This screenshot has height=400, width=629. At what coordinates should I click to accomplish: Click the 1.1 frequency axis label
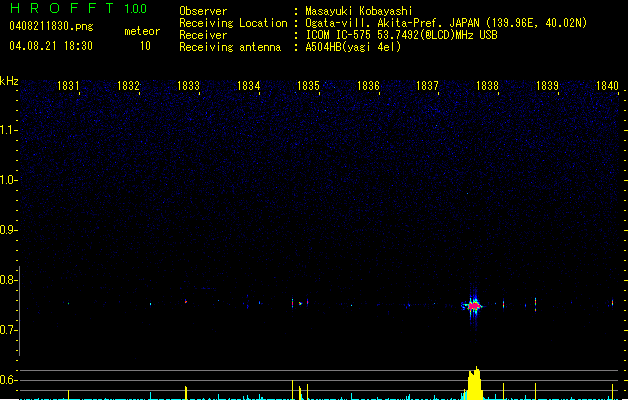click(9, 130)
